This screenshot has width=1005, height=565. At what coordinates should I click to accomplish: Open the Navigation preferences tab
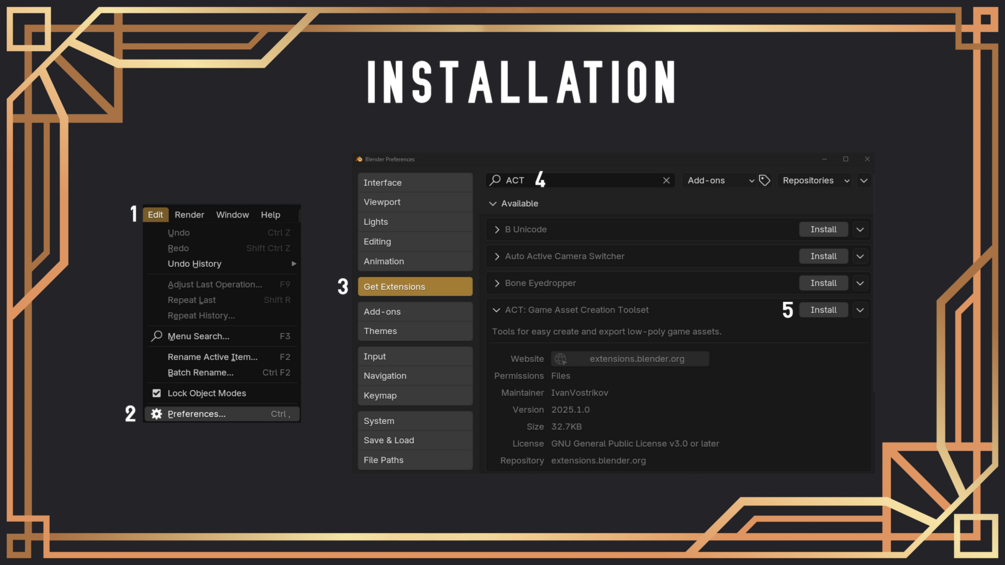coord(415,376)
